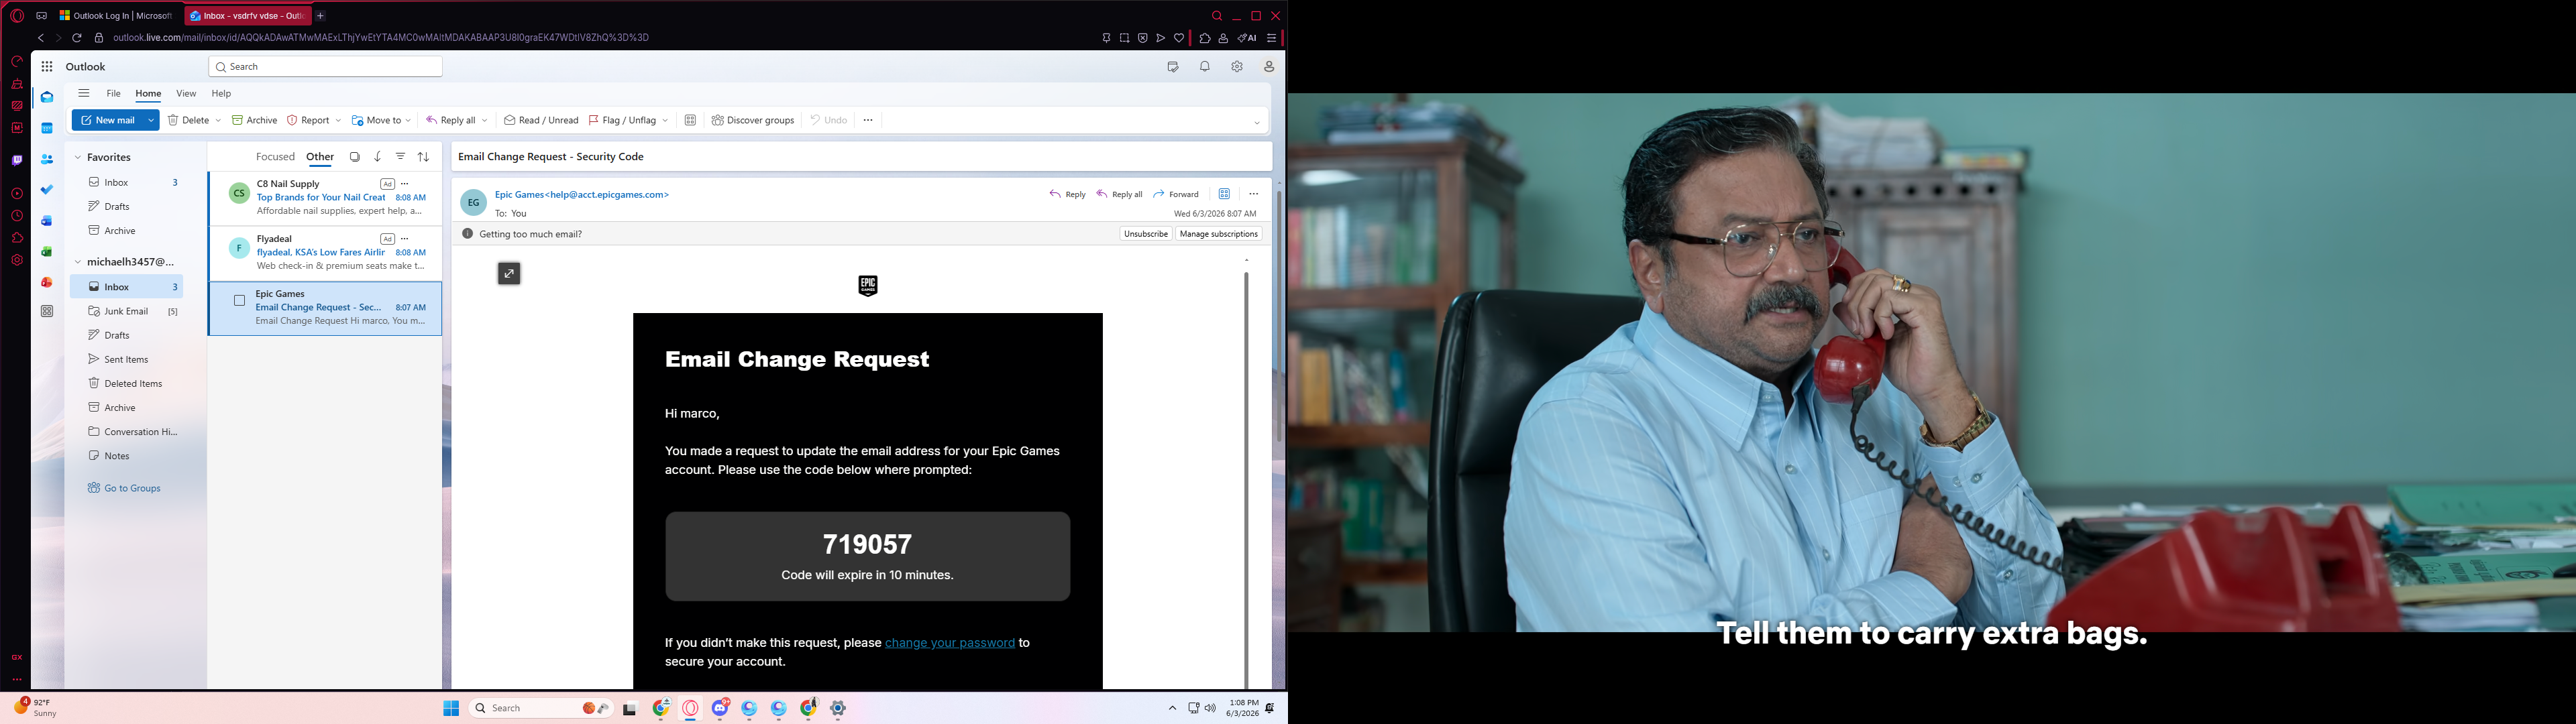
Task: Collapse the Favorites folder group
Action: coord(77,158)
